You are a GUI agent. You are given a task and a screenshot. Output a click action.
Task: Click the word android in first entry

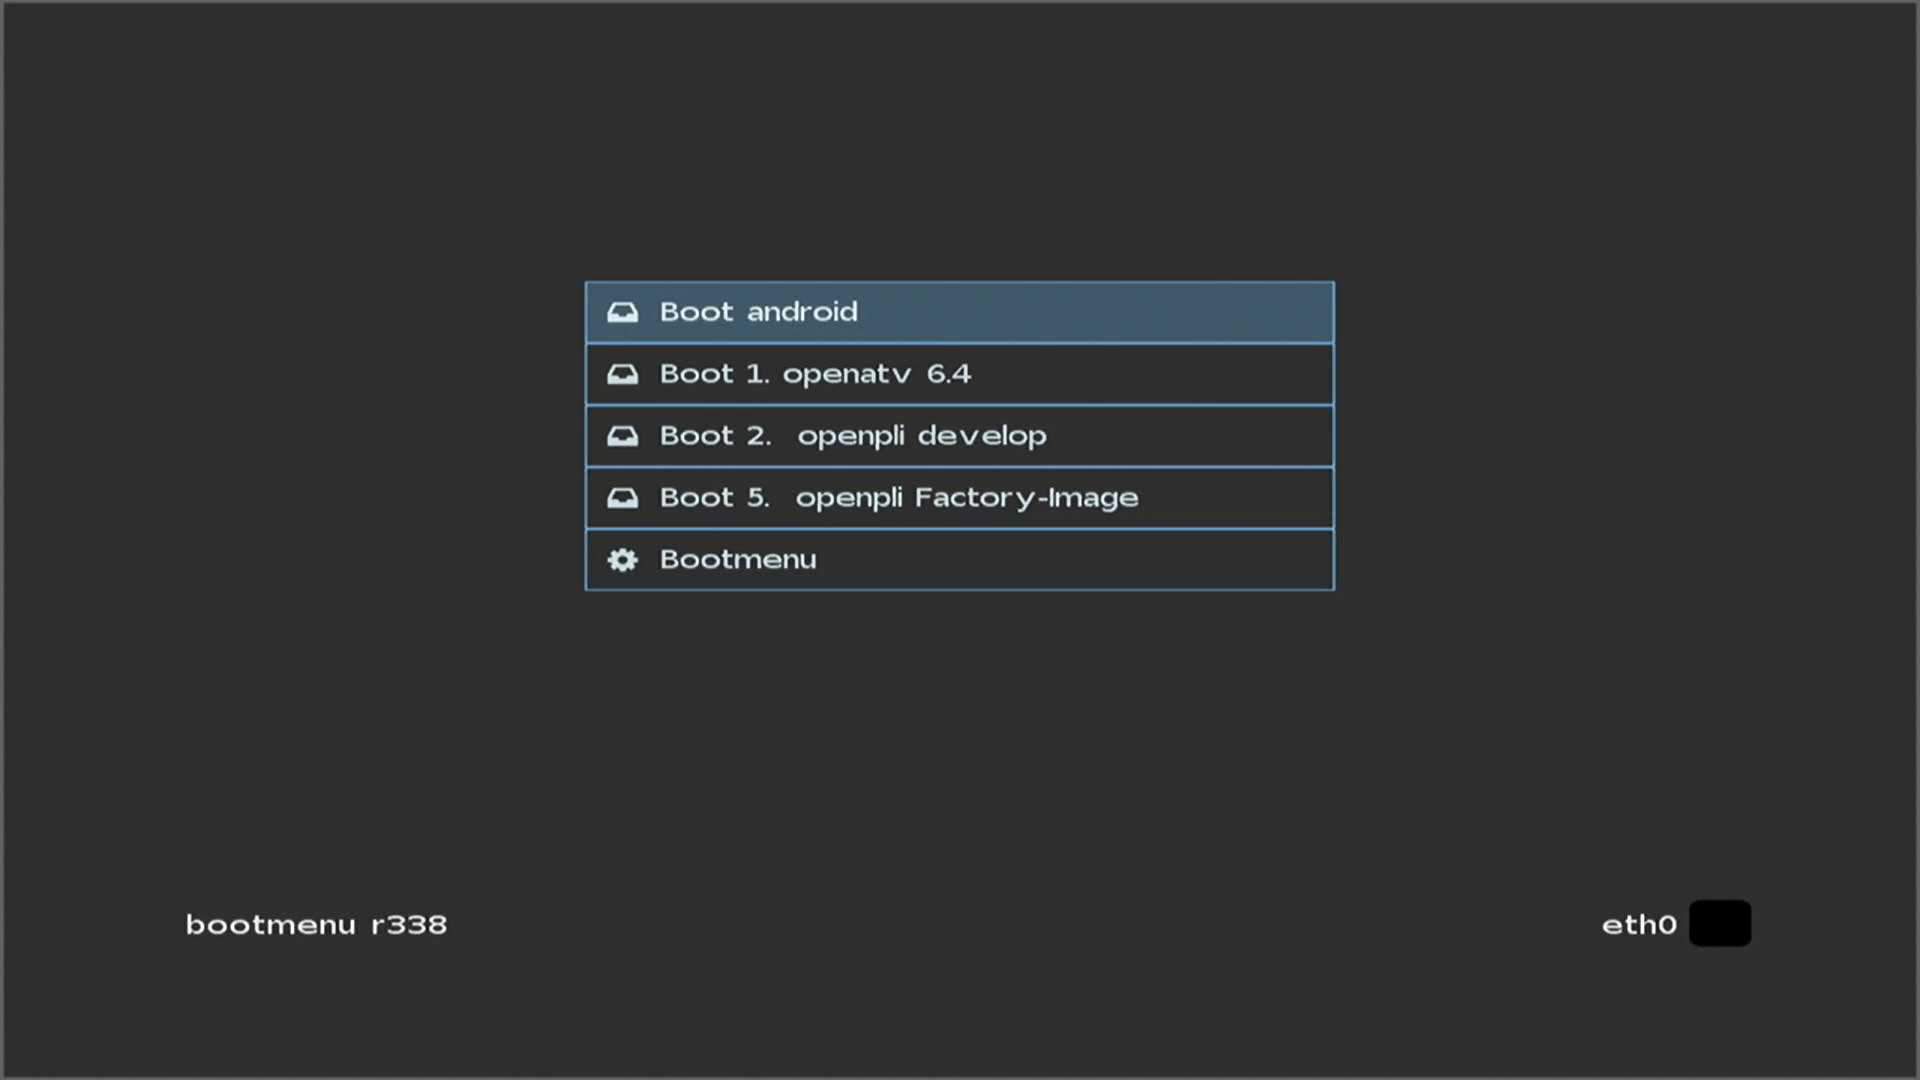point(802,312)
